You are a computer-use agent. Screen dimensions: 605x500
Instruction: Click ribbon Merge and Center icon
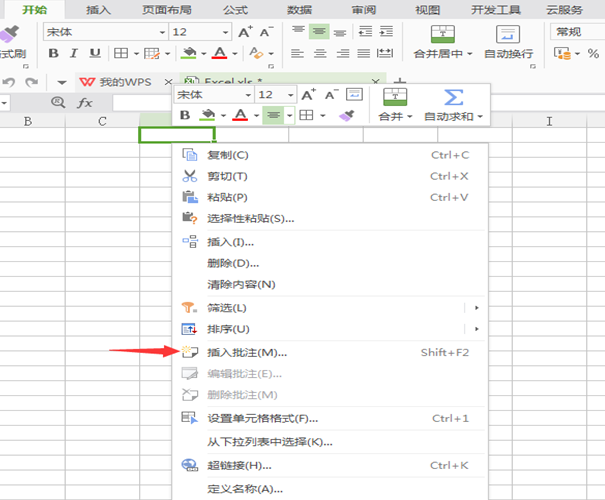(x=443, y=34)
